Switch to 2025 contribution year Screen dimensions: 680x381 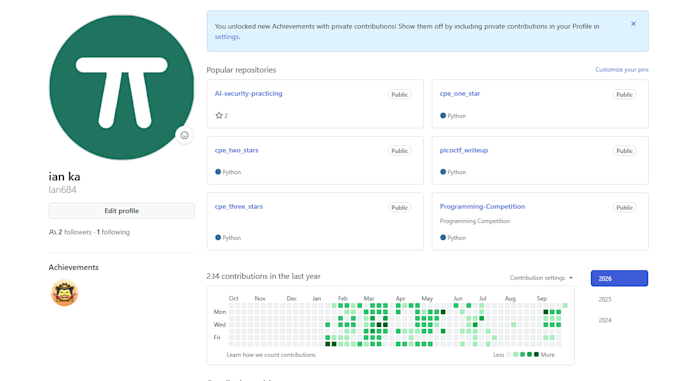tap(605, 300)
